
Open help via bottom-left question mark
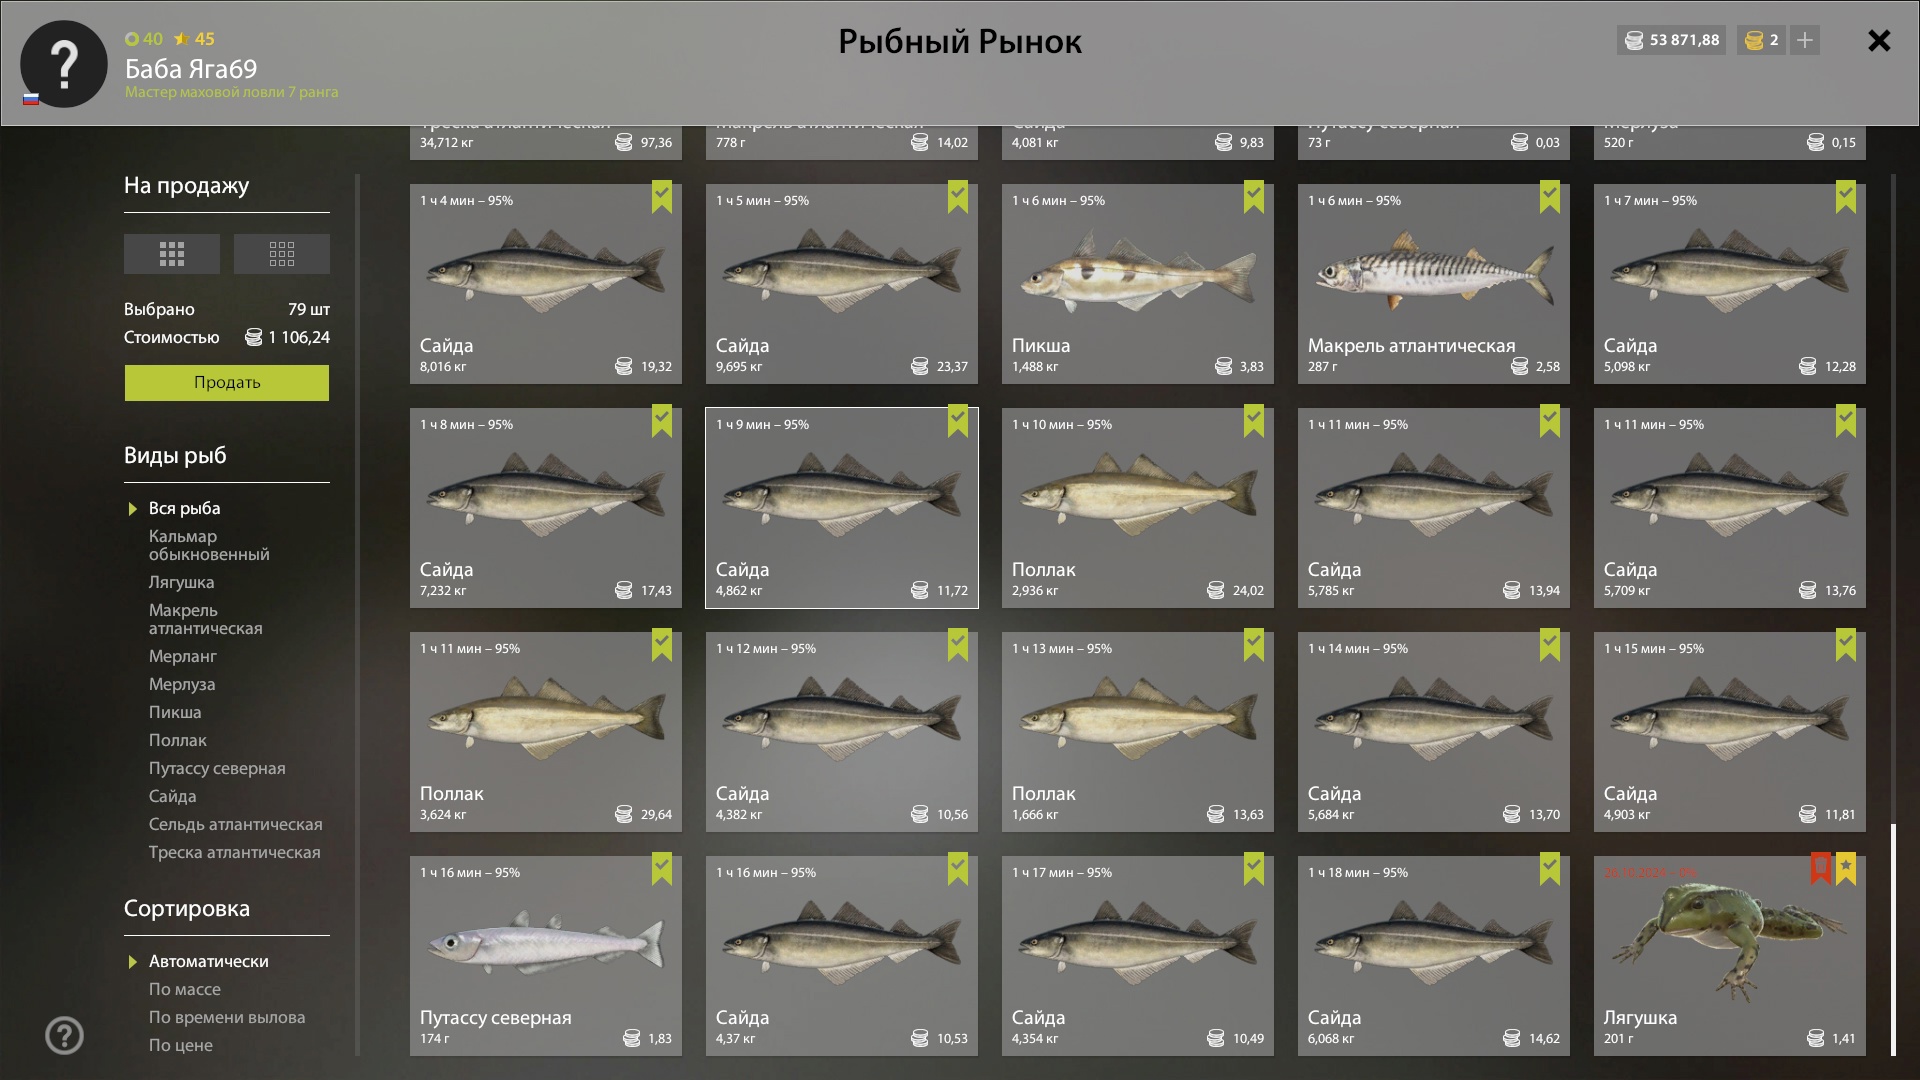click(64, 1036)
